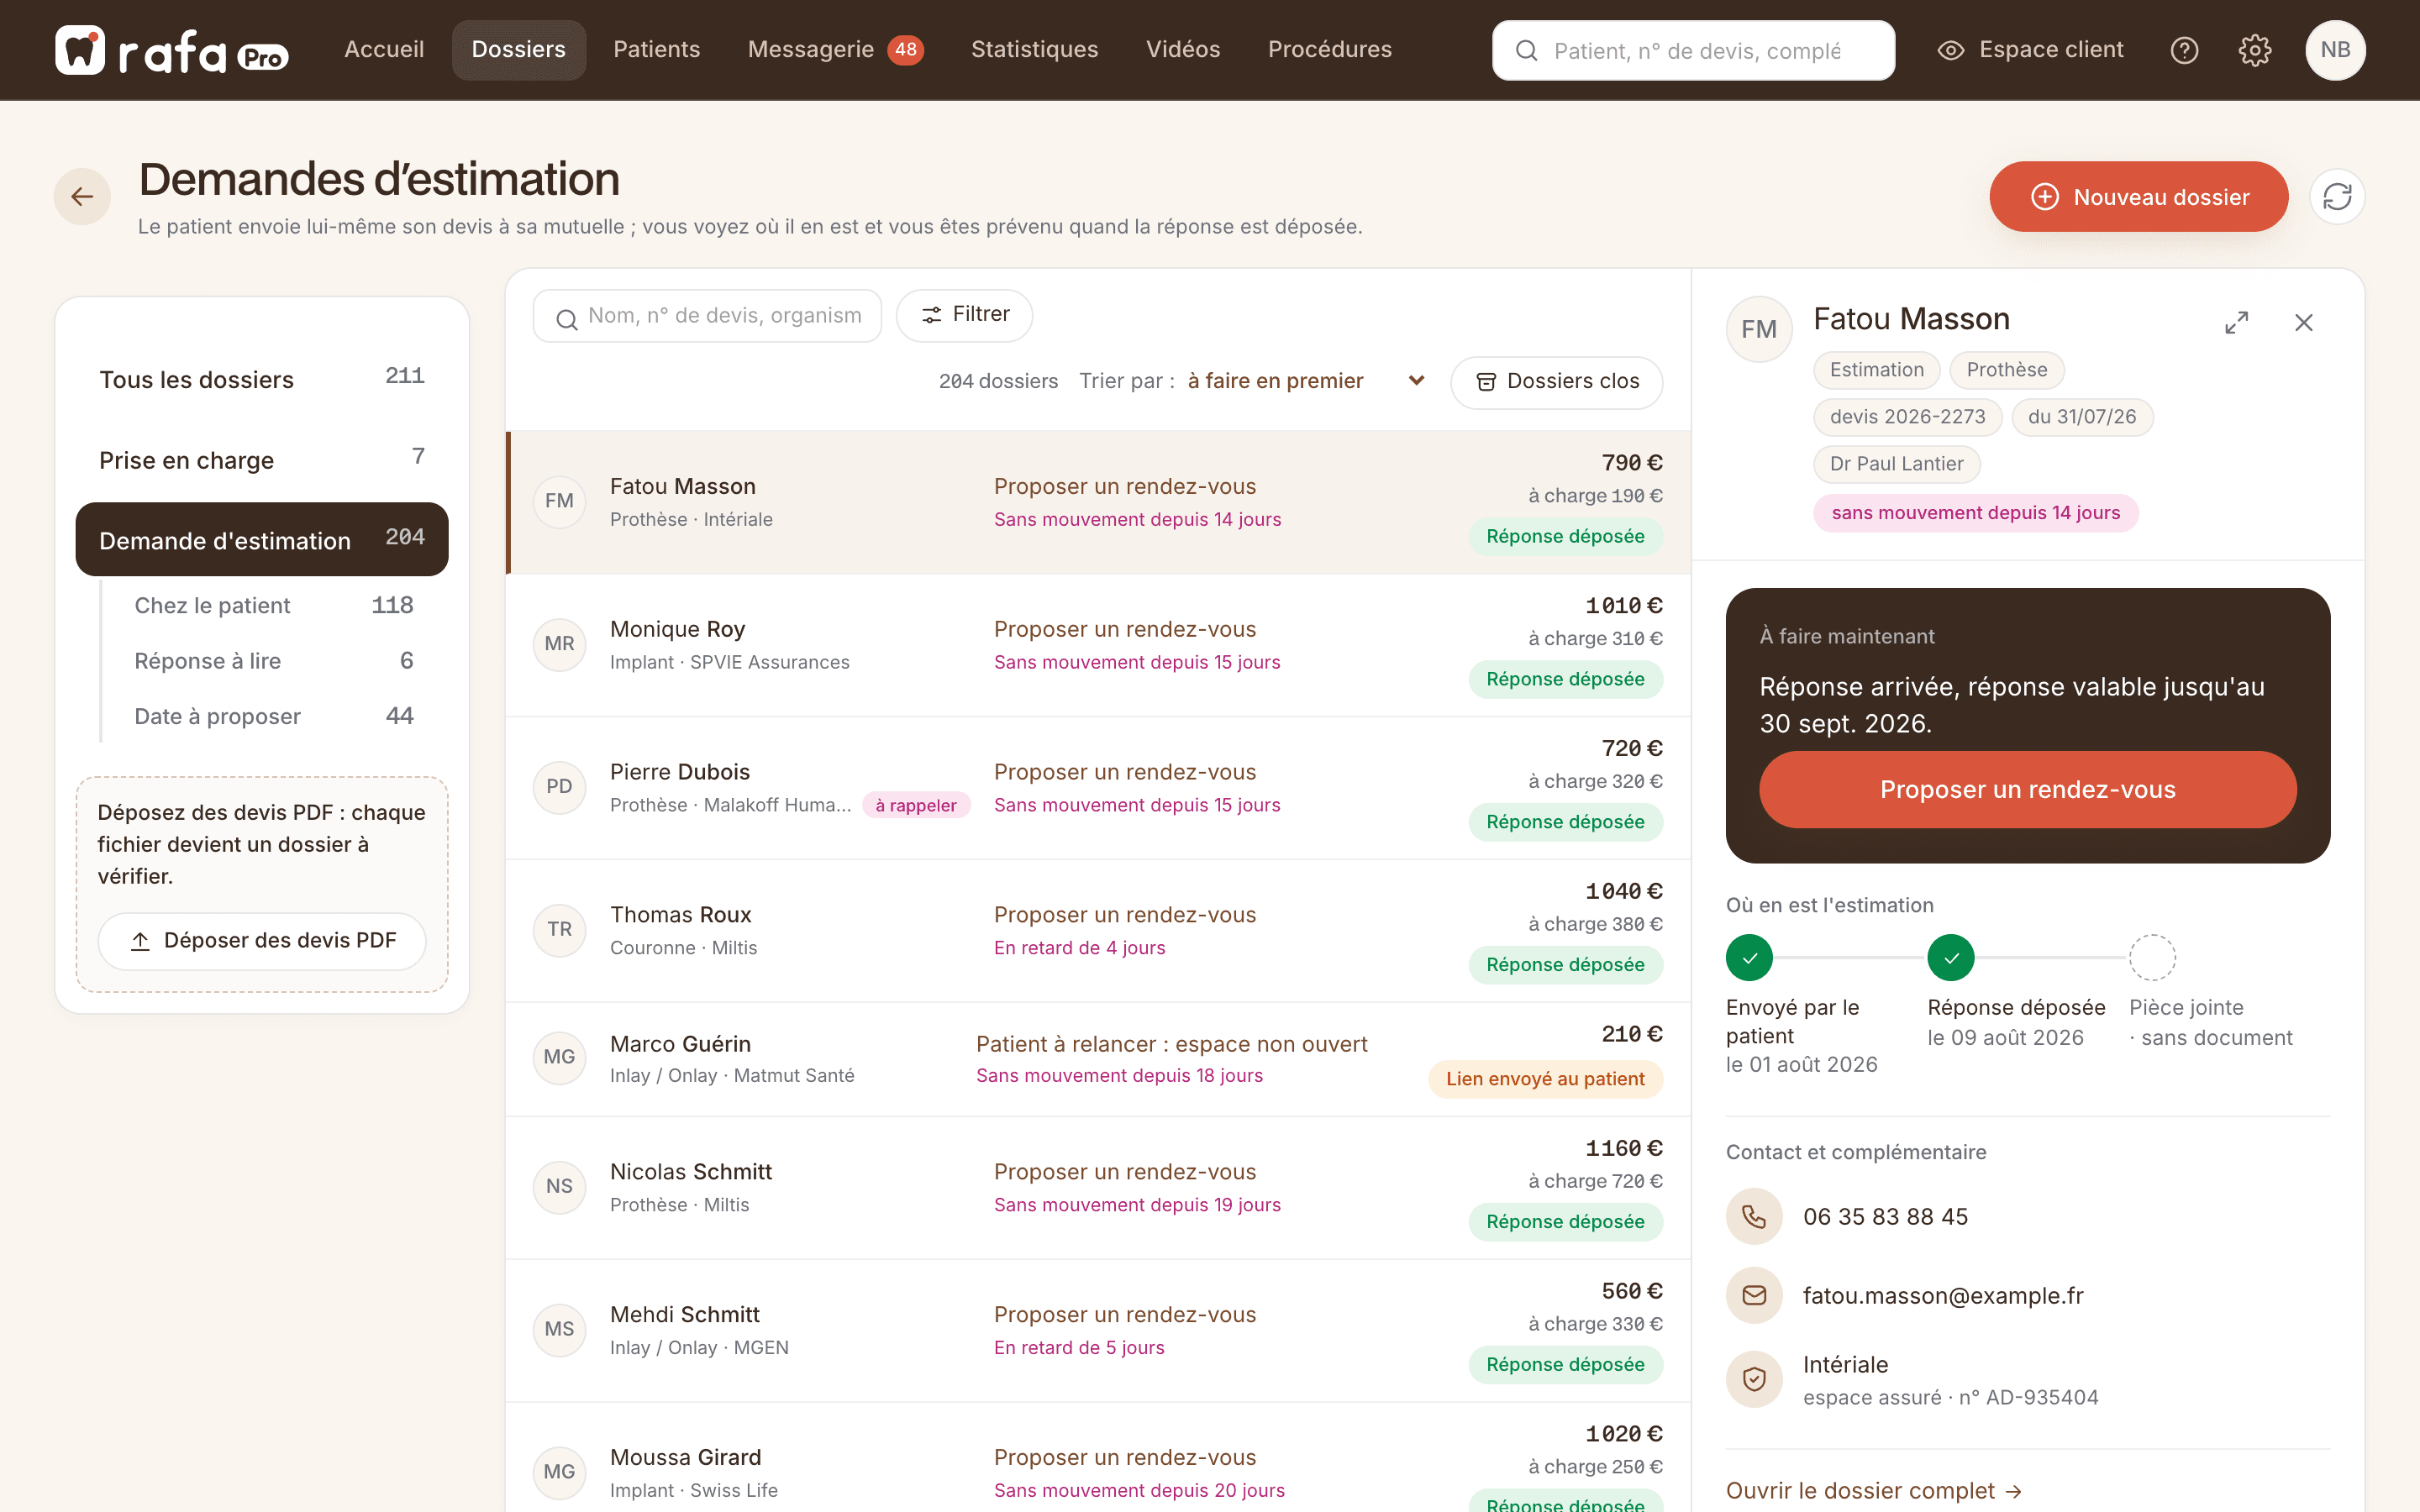Toggle the Dossiers clos view
The image size is (2420, 1512).
tap(1556, 382)
